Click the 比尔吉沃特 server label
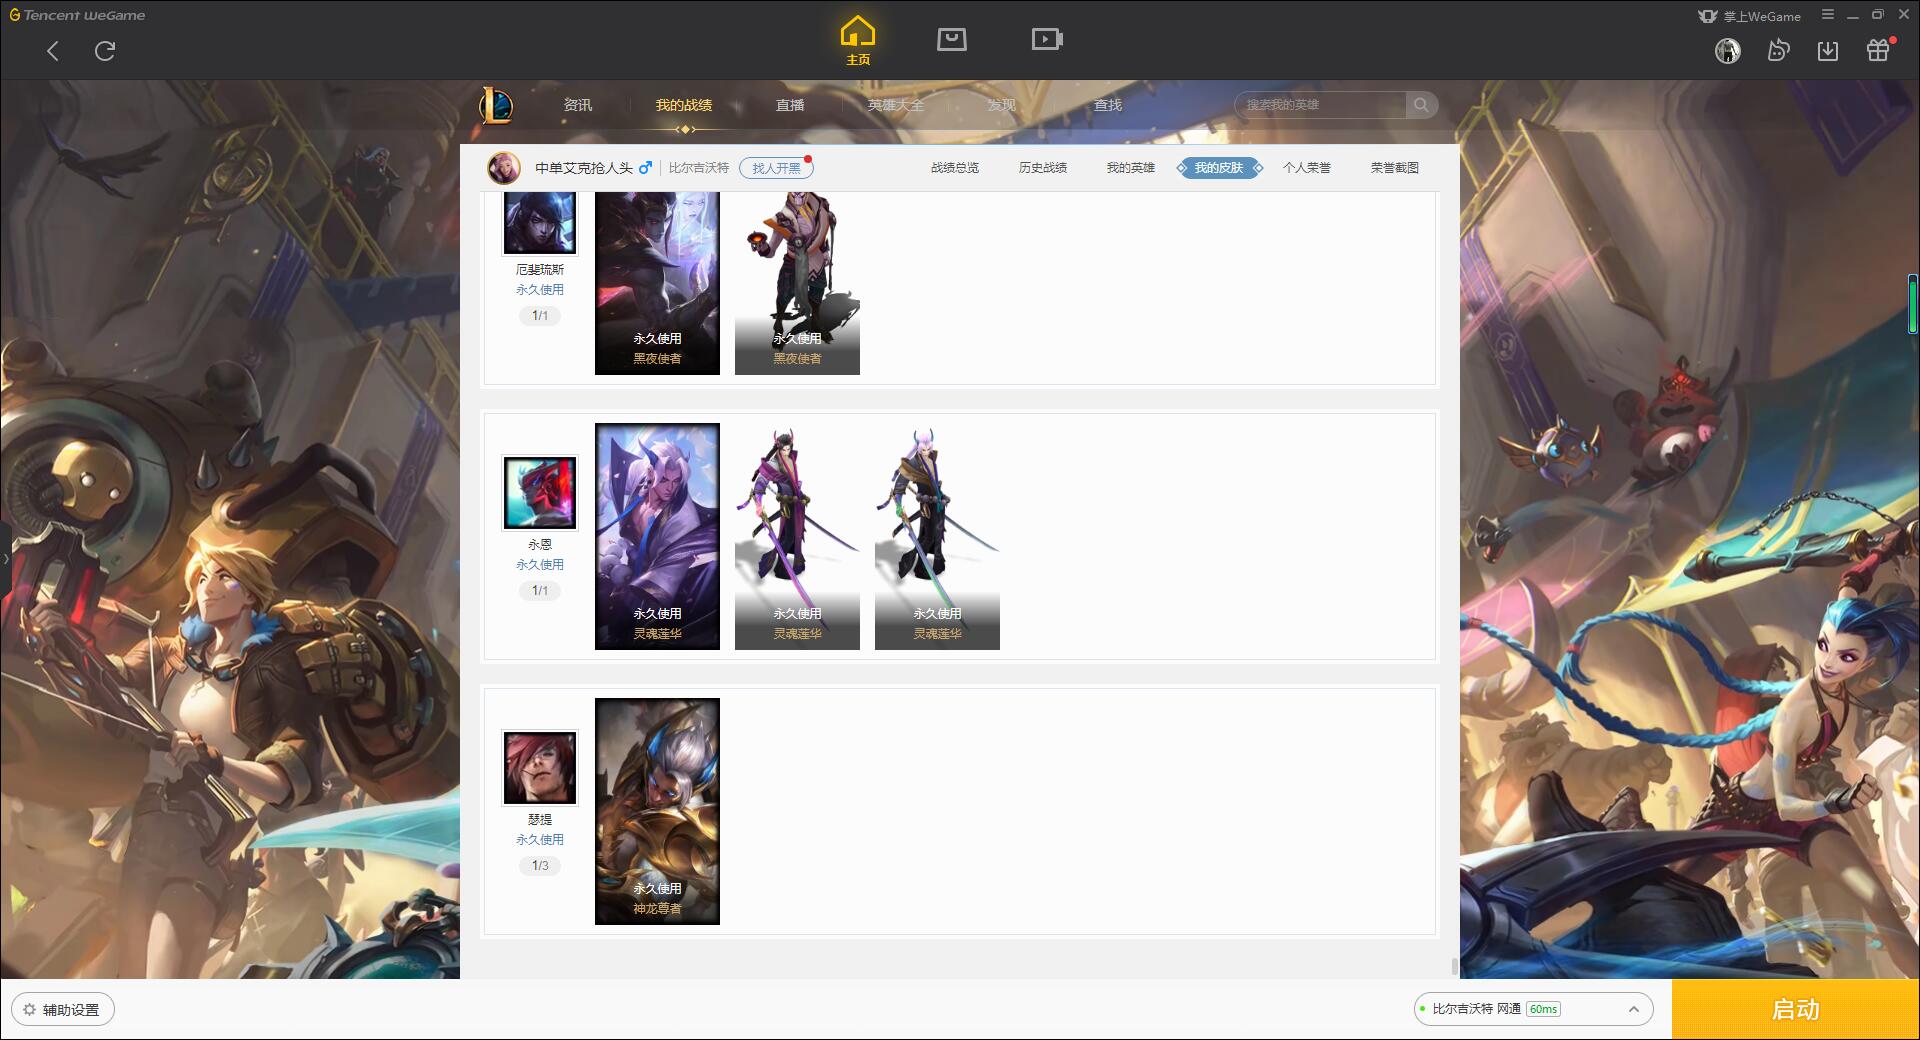Screen dimensions: 1920x1040 (x=699, y=168)
